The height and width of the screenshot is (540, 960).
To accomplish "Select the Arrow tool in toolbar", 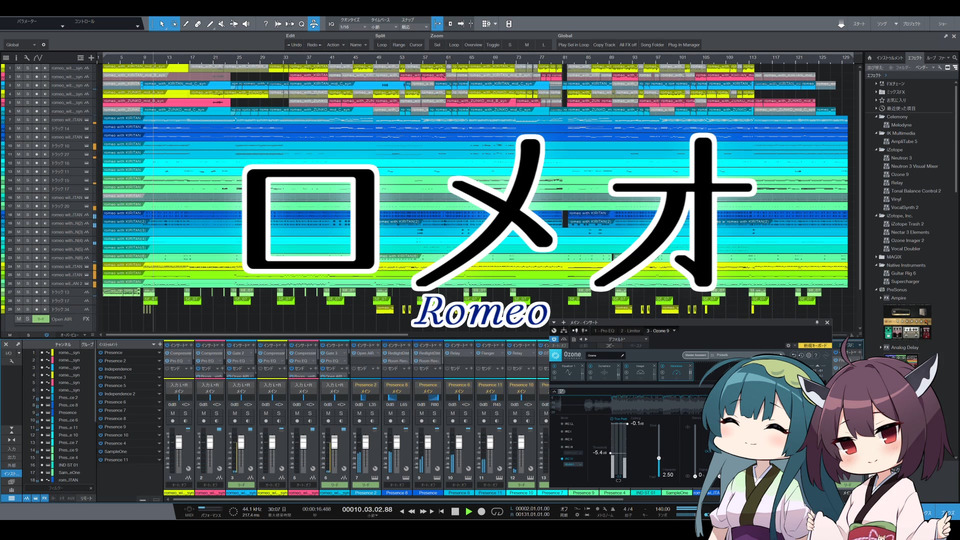I will click(162, 24).
